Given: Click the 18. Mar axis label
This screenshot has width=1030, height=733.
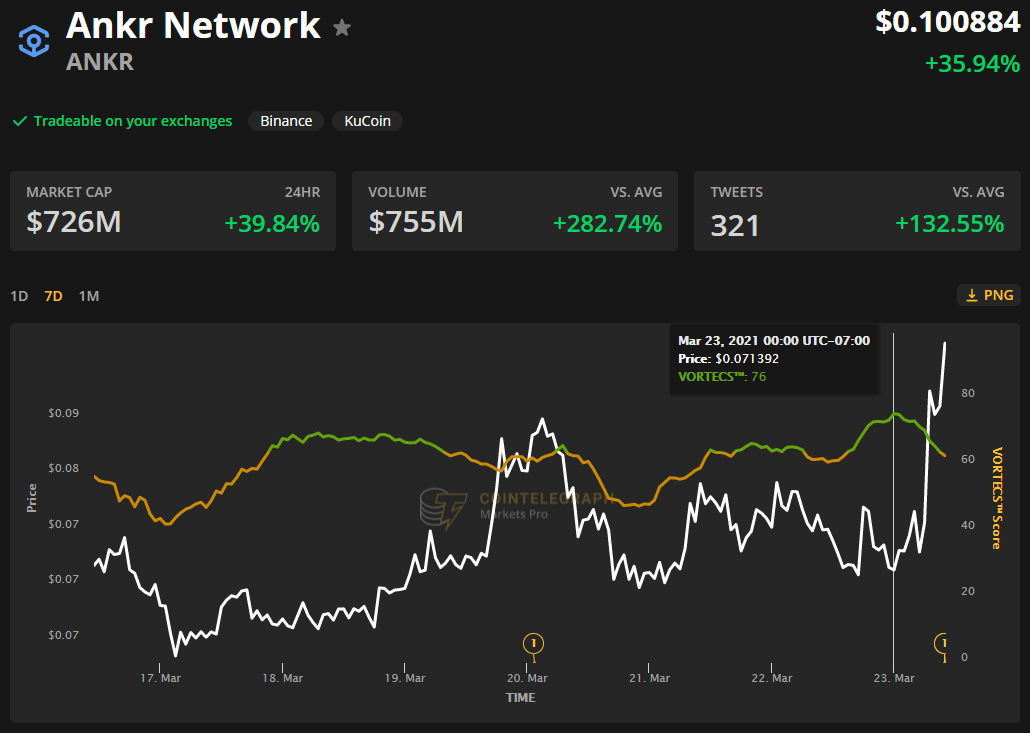Looking at the screenshot, I should (x=282, y=678).
